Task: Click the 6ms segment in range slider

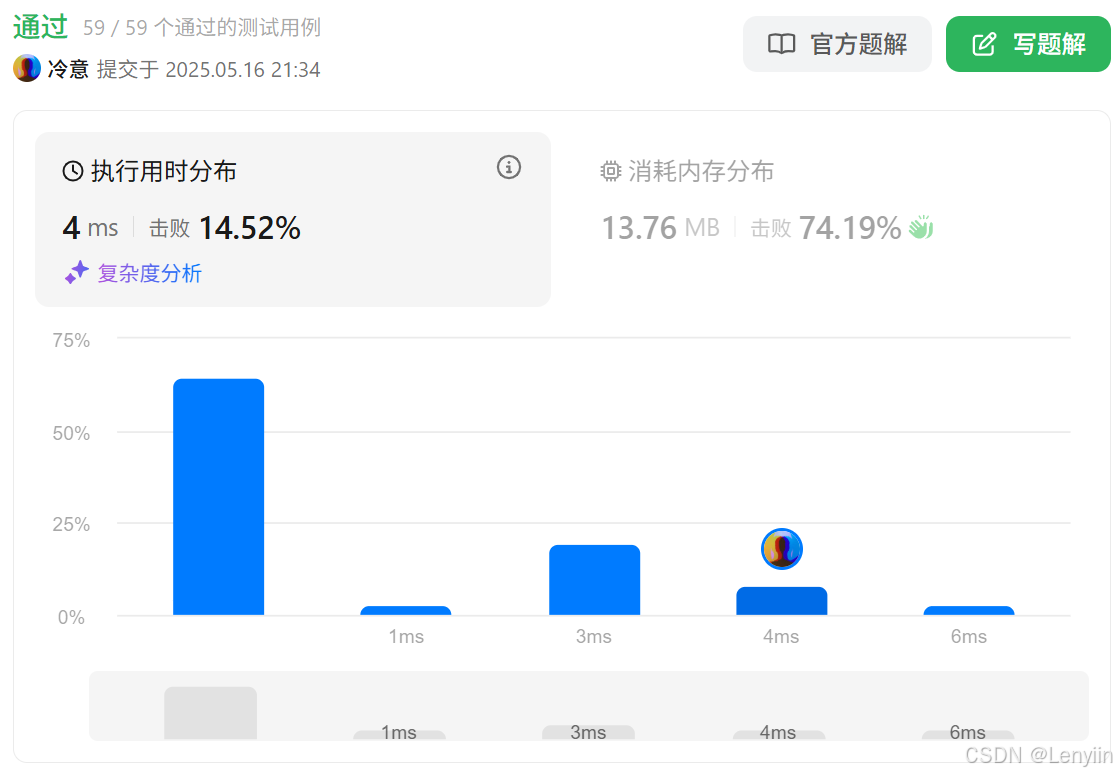Action: point(968,734)
